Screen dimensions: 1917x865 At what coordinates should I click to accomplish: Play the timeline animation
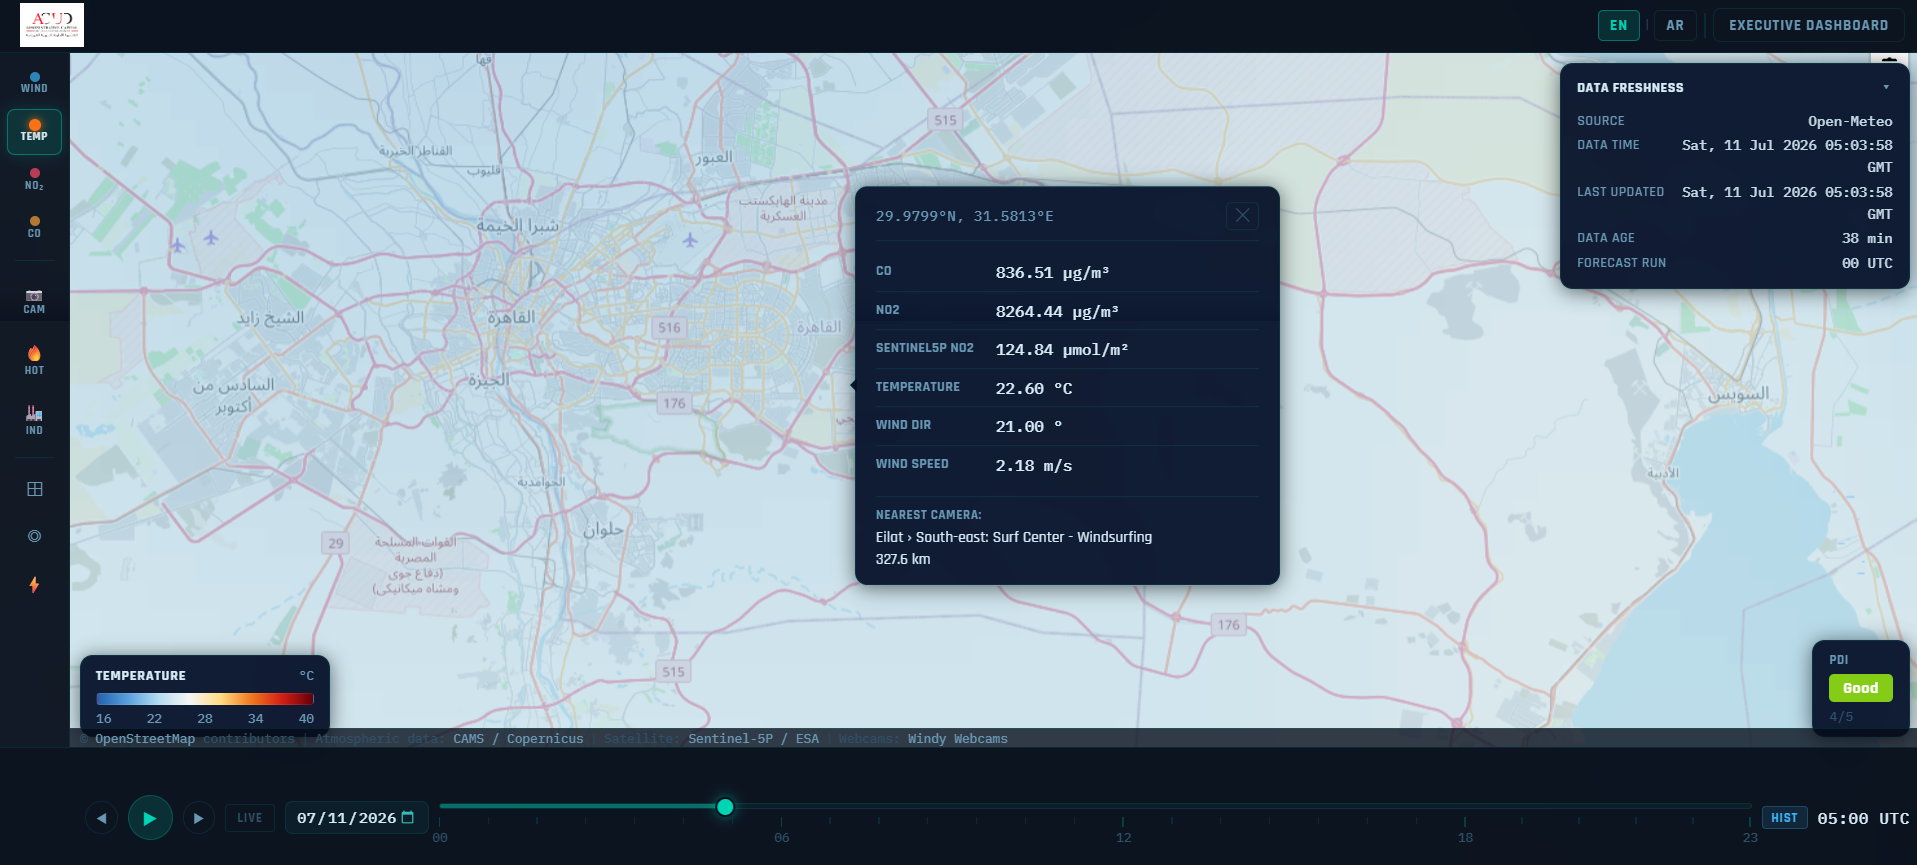[x=150, y=818]
